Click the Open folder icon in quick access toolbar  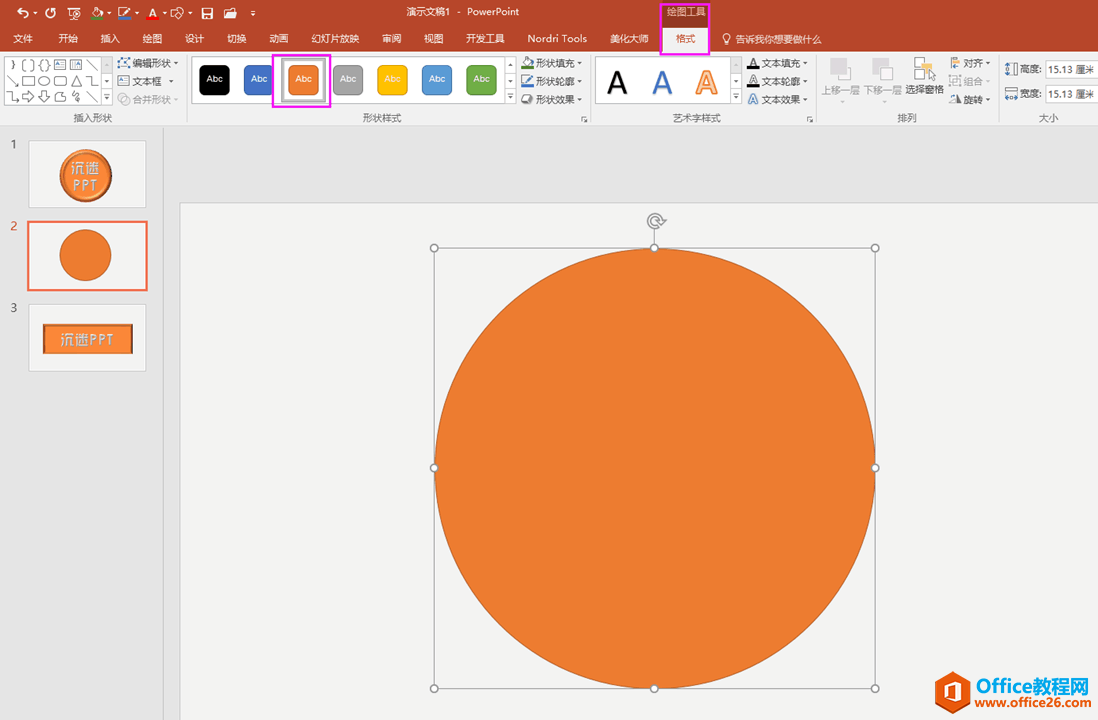pyautogui.click(x=230, y=13)
